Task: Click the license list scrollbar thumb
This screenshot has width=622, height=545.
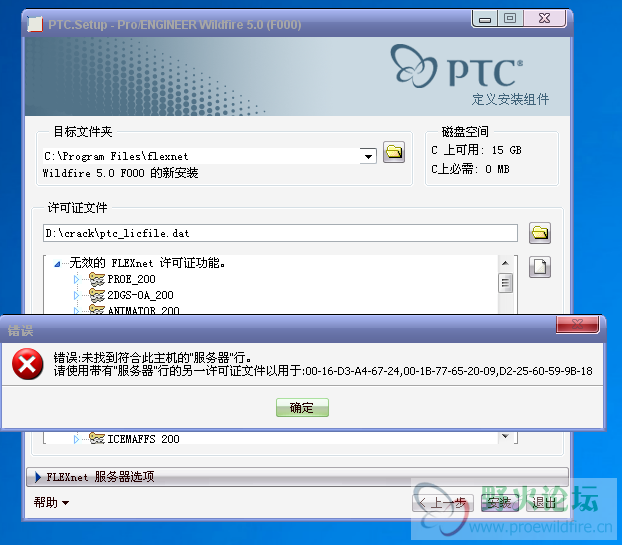Action: [505, 283]
